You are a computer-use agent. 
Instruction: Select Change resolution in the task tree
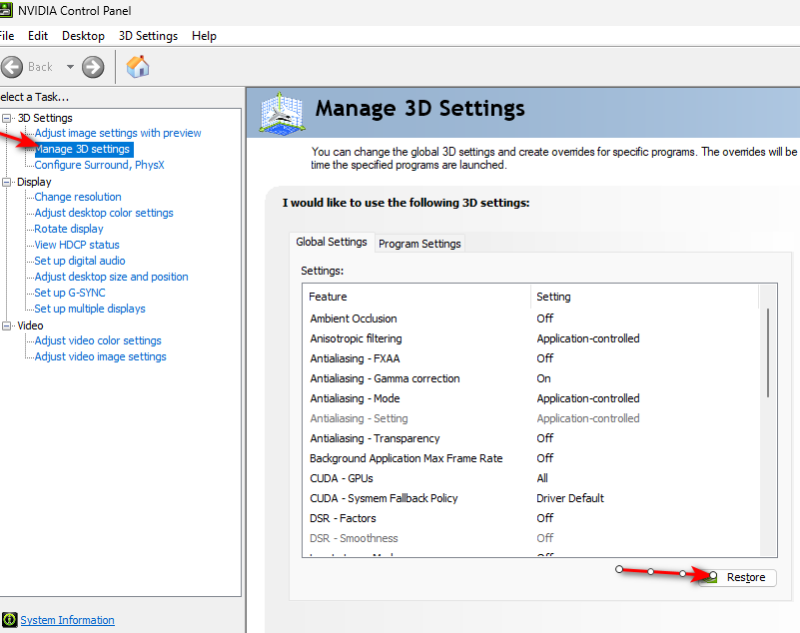[78, 197]
